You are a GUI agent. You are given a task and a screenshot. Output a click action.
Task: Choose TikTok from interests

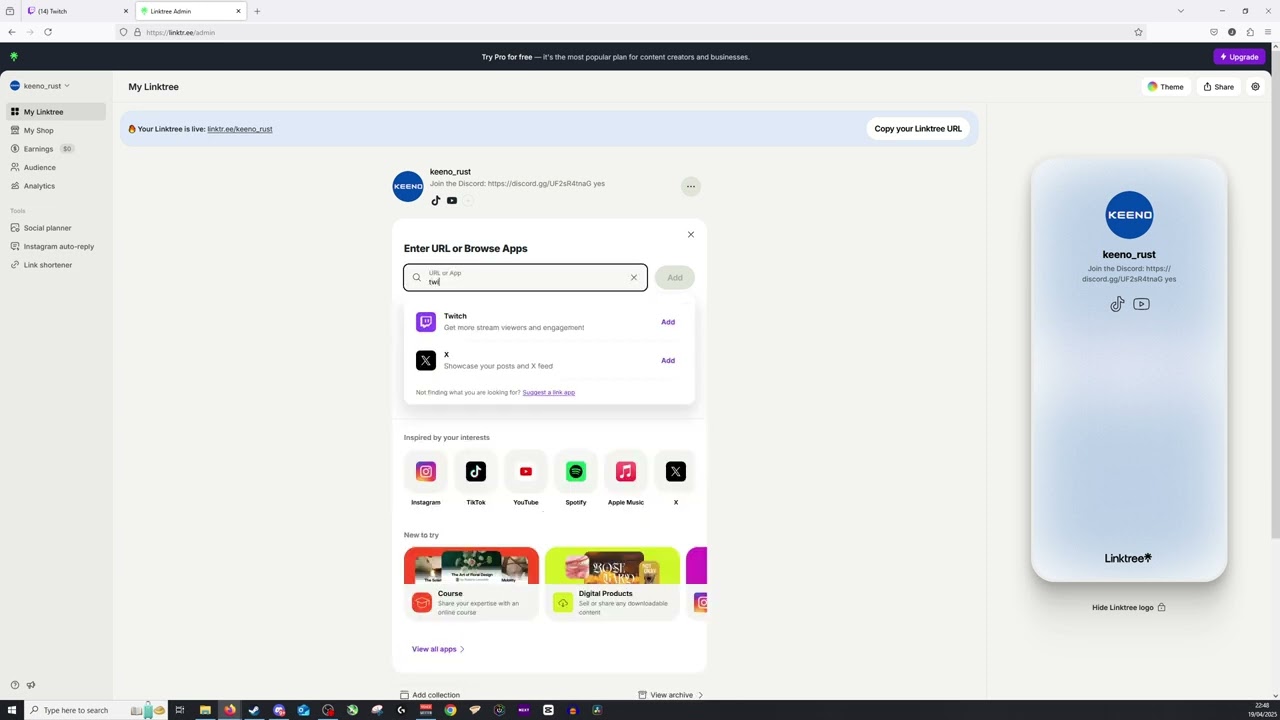[476, 479]
